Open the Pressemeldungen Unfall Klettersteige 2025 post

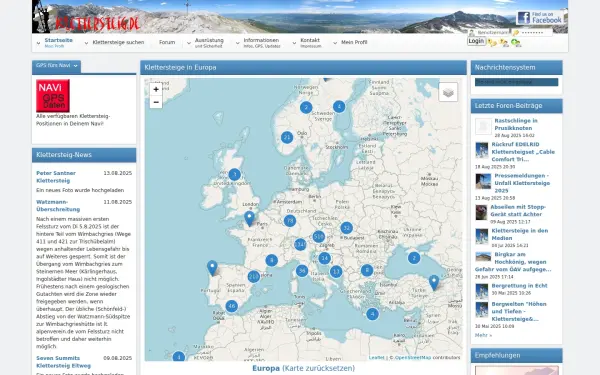coord(522,183)
